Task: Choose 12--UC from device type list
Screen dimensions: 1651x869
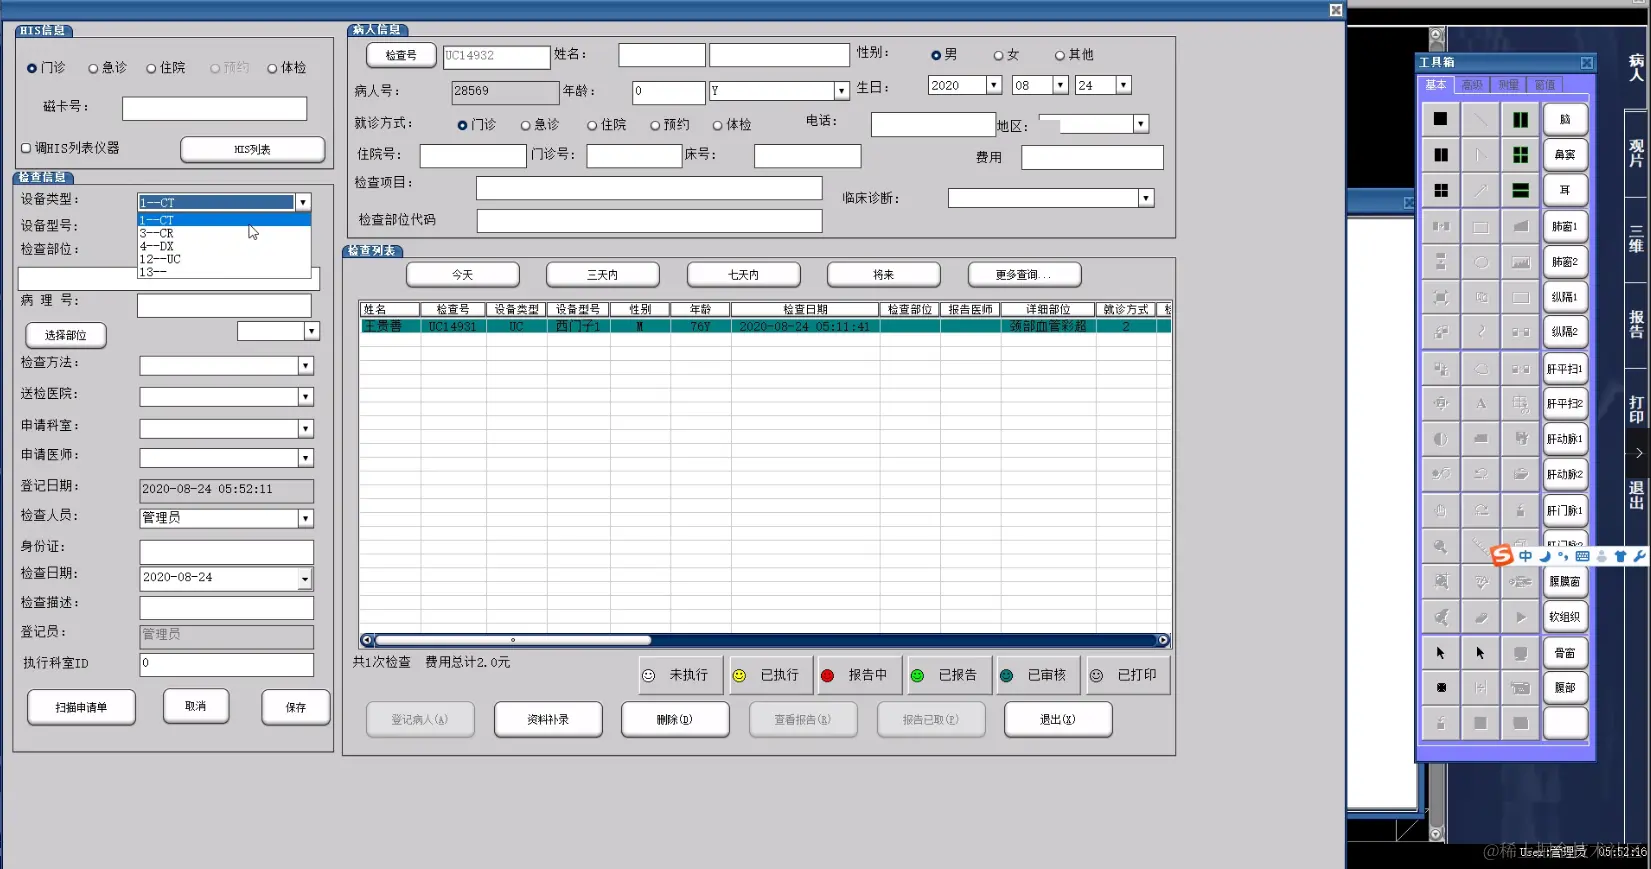Action: pos(224,259)
